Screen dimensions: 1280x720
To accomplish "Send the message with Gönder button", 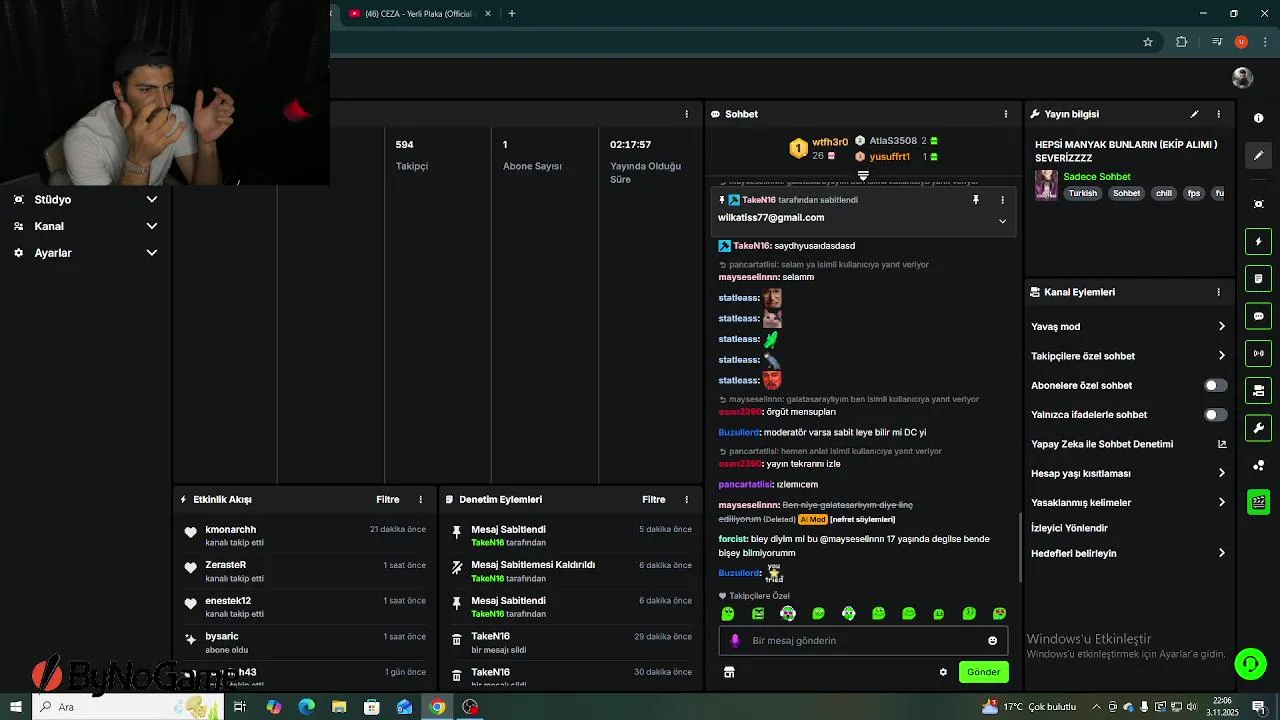I will [983, 672].
